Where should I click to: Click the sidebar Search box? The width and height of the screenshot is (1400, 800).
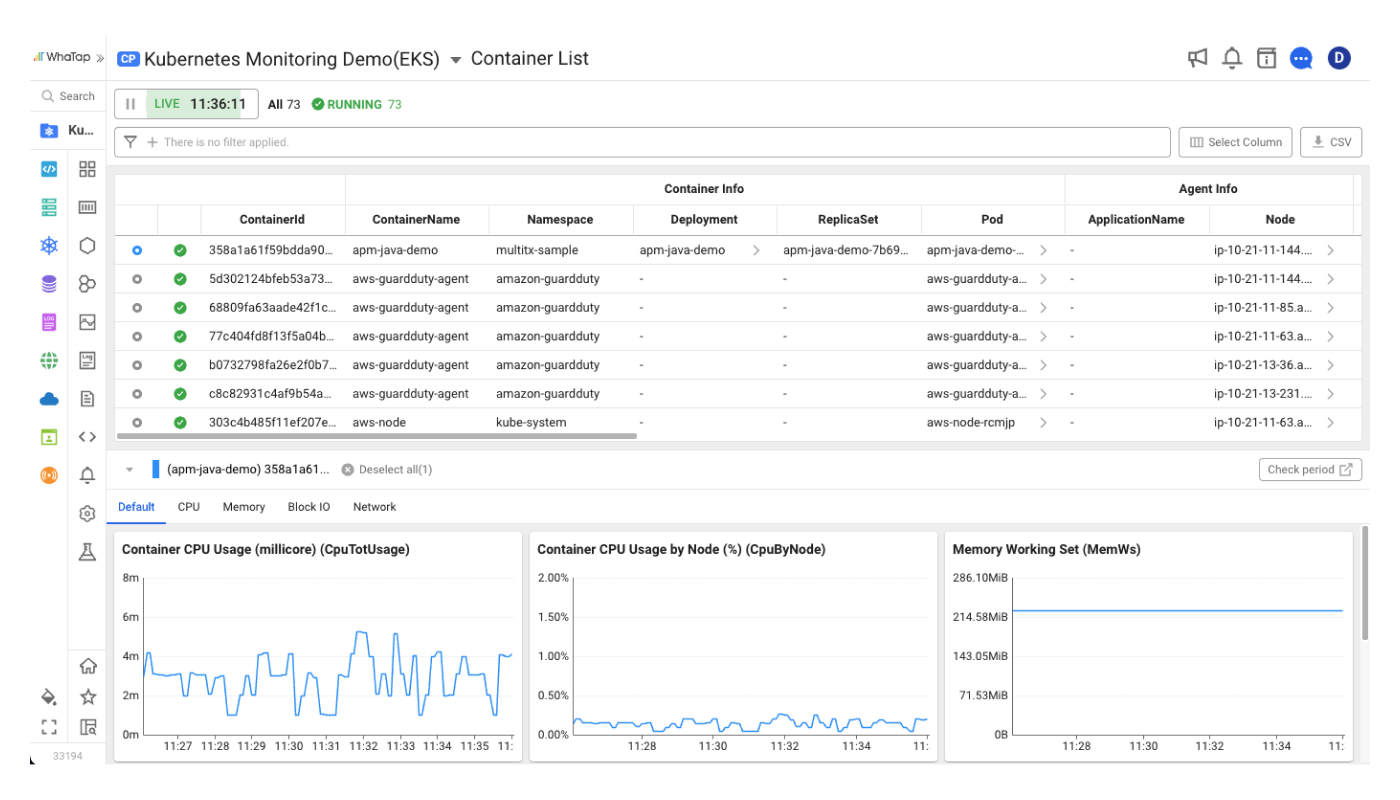pyautogui.click(x=68, y=96)
